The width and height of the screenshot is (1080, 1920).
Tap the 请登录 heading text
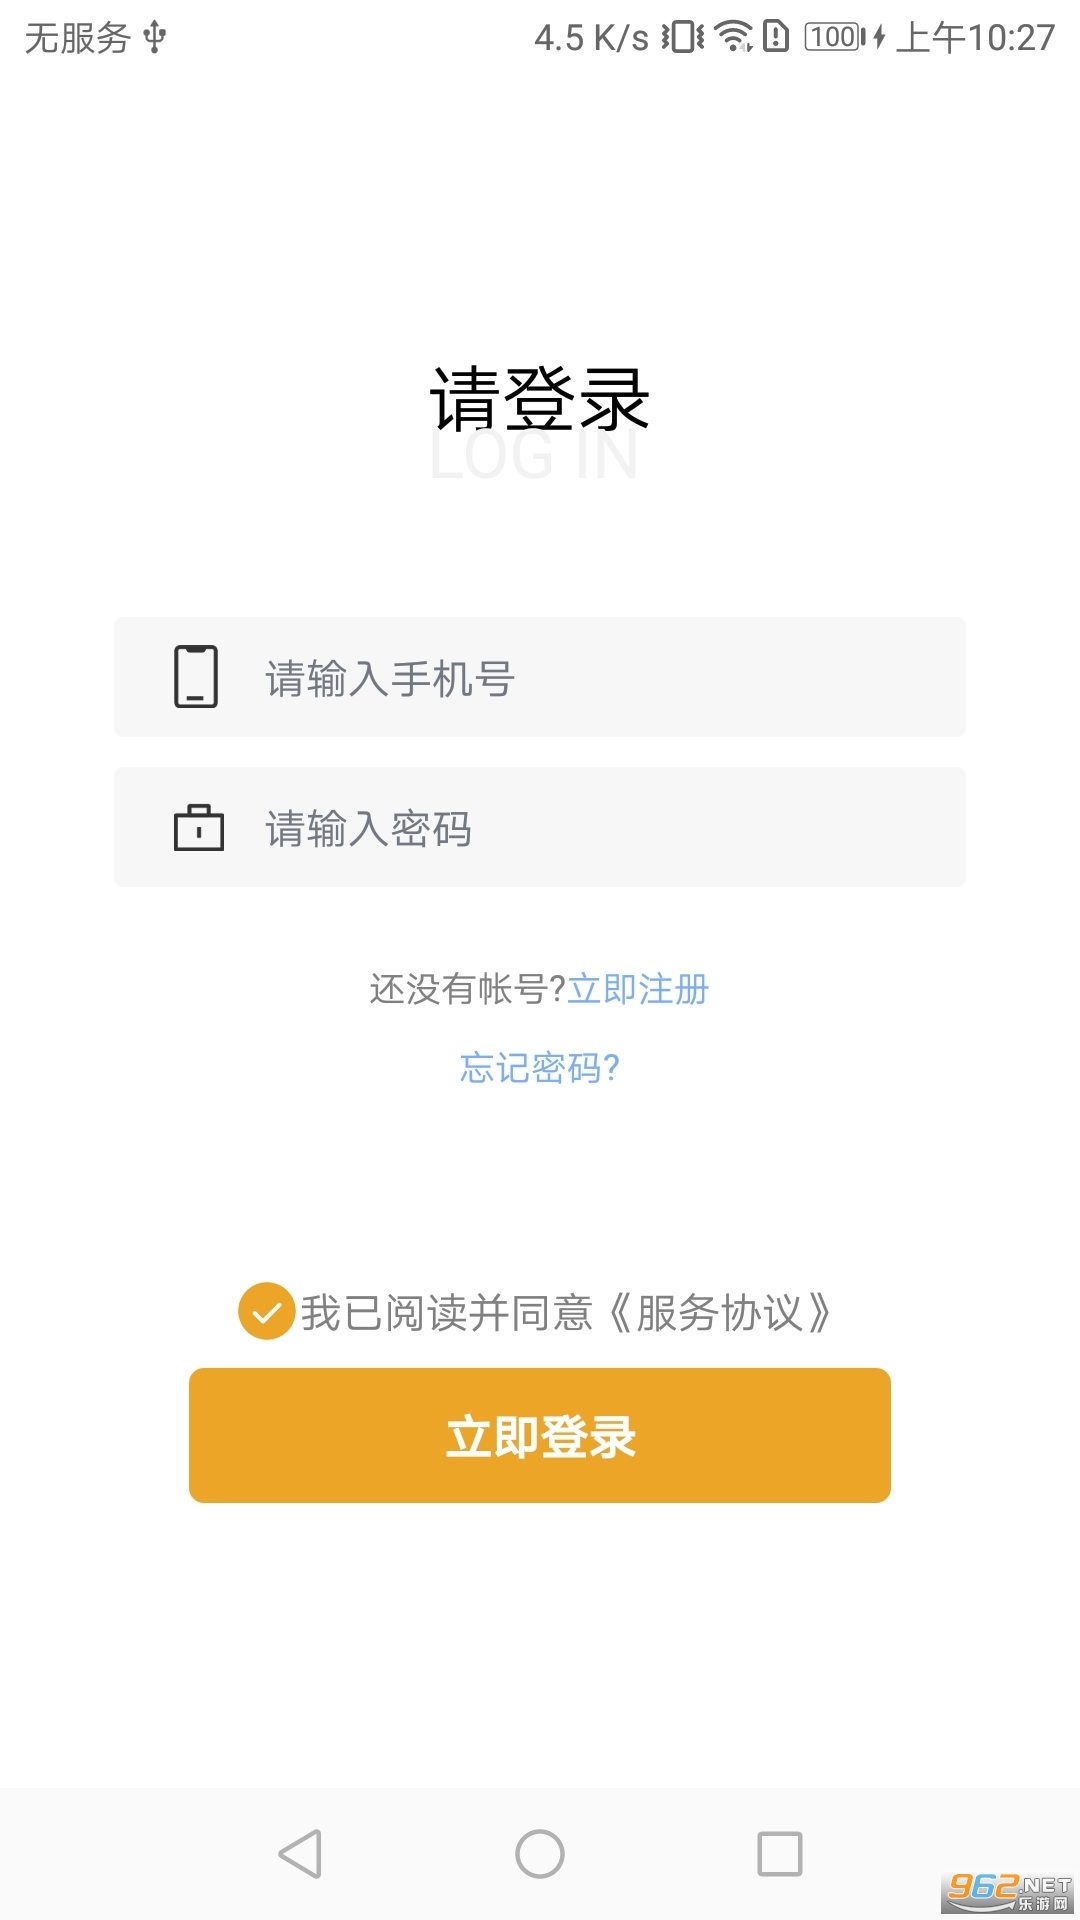(x=540, y=399)
